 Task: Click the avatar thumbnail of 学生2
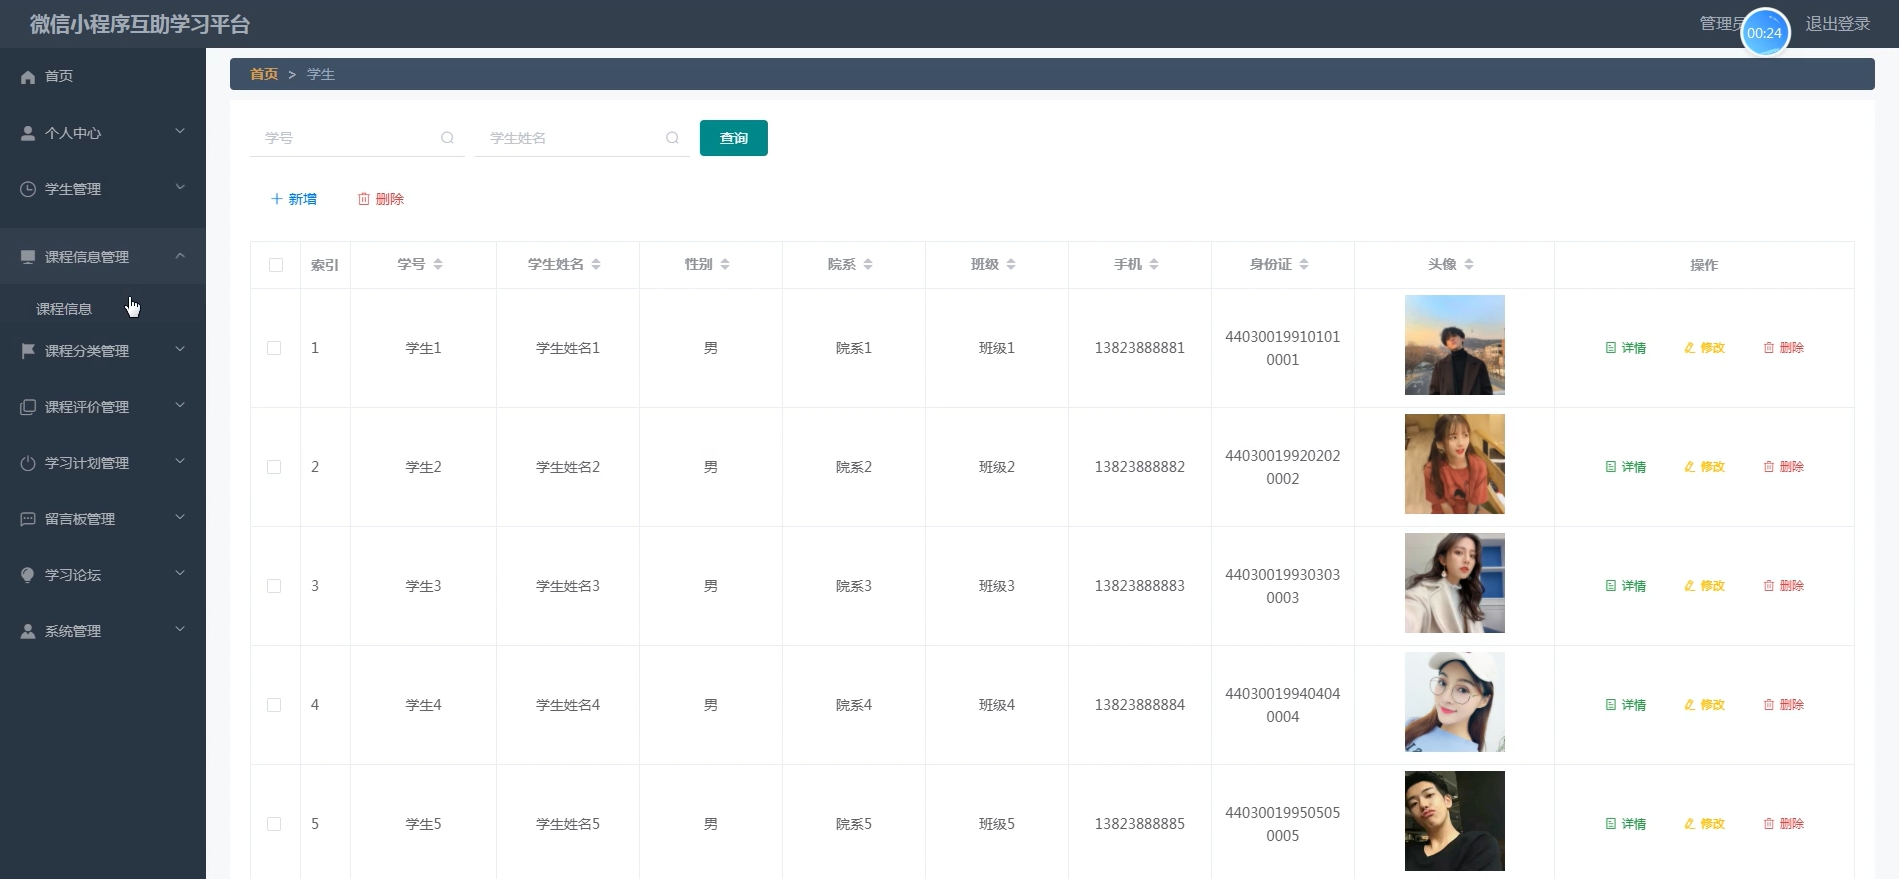pyautogui.click(x=1454, y=464)
